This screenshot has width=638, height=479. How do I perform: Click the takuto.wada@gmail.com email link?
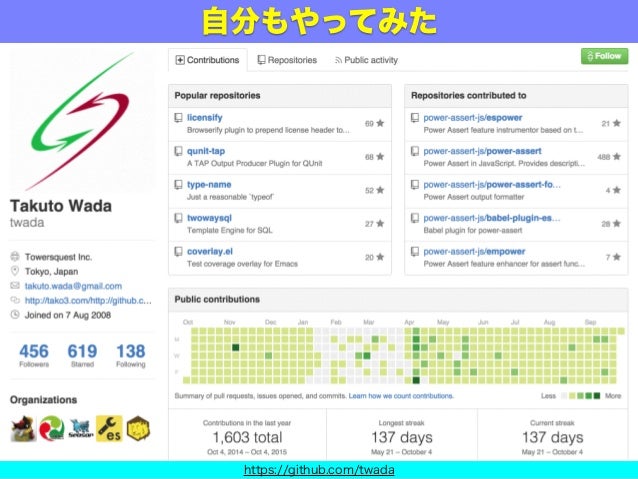coord(73,286)
